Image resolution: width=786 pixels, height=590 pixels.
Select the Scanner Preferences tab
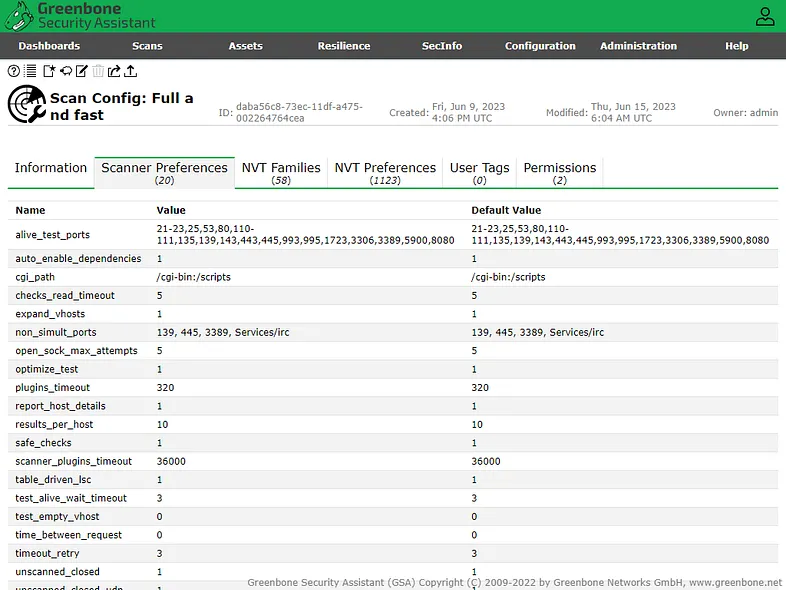point(164,173)
